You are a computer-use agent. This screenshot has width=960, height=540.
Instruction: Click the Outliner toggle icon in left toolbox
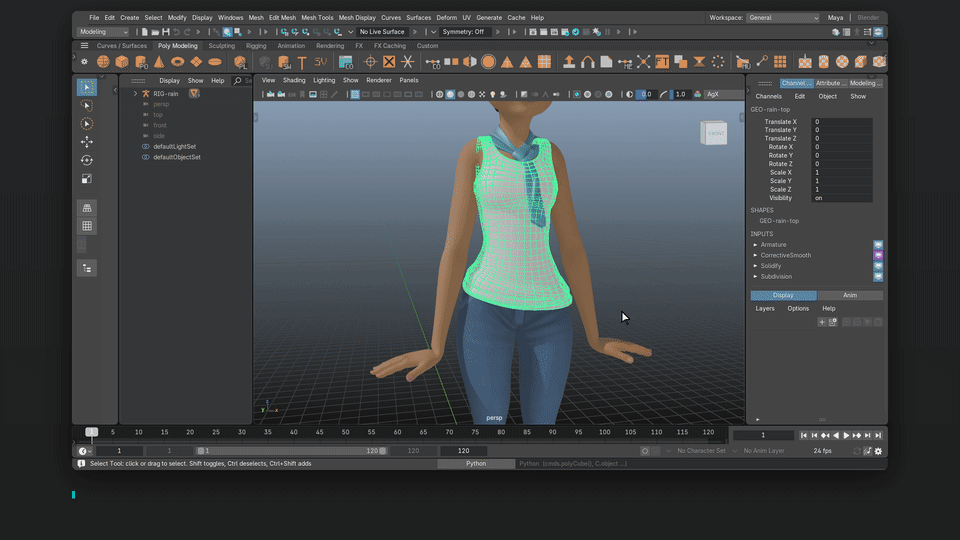pyautogui.click(x=87, y=268)
